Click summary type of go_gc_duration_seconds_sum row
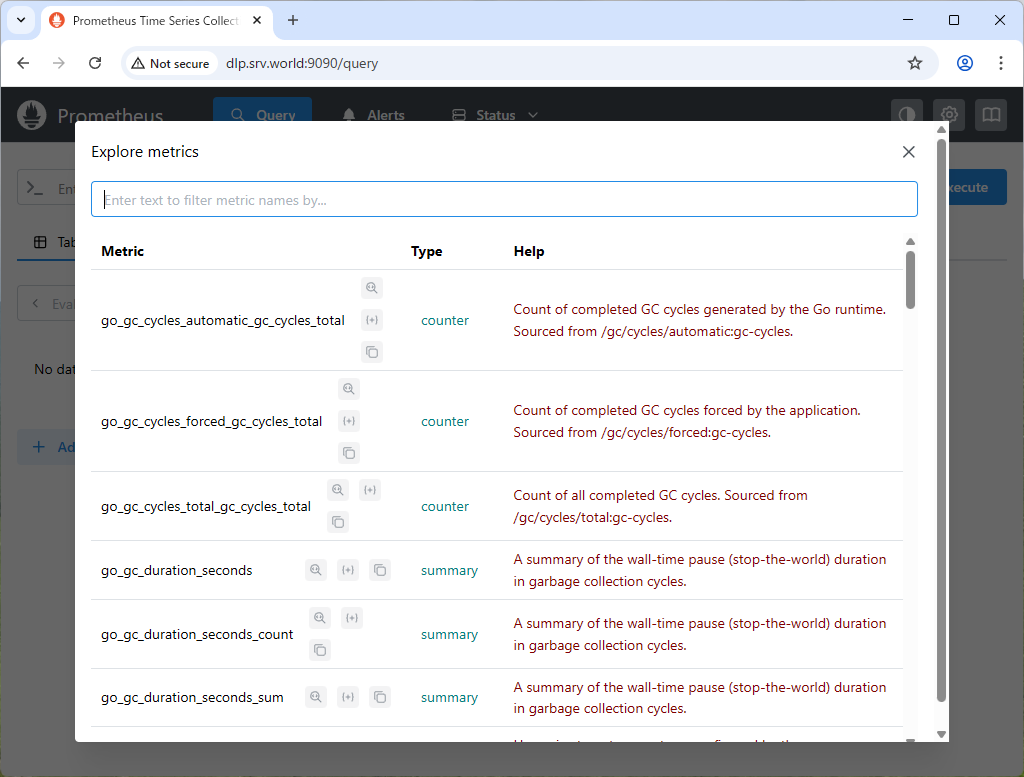Viewport: 1024px width, 777px height. tap(449, 697)
